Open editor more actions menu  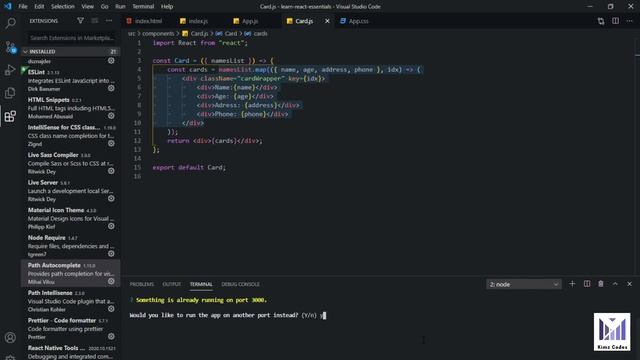point(629,21)
